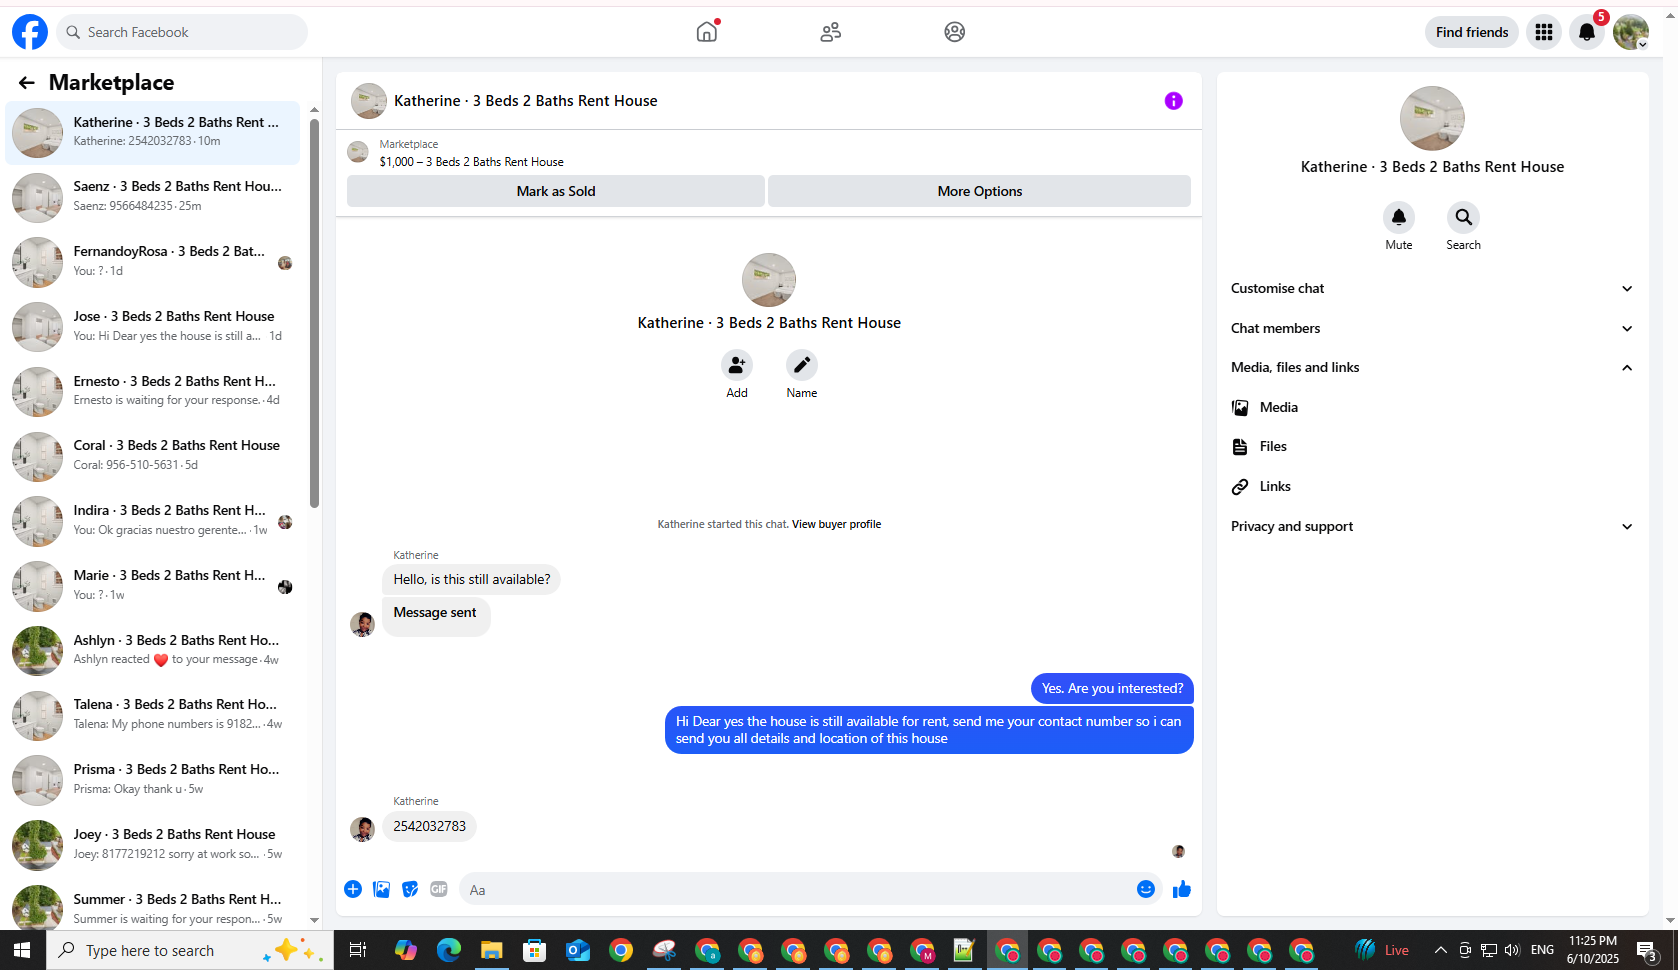This screenshot has width=1678, height=970.
Task: Choose a GIF icon in composer
Action: click(439, 889)
